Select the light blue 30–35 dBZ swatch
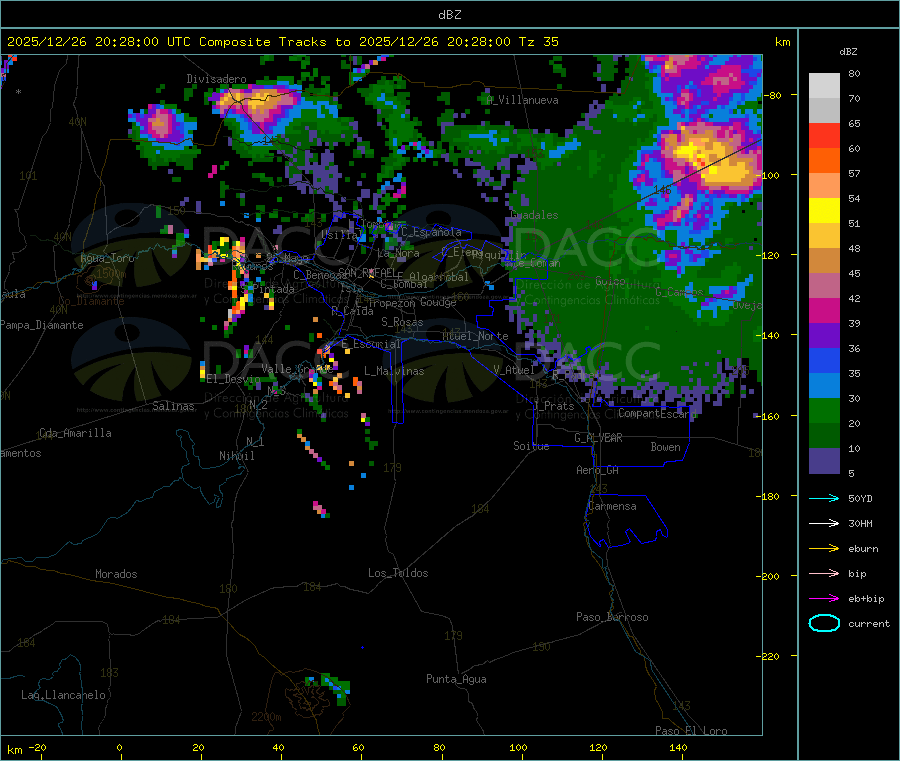The width and height of the screenshot is (900, 761). pyautogui.click(x=824, y=386)
